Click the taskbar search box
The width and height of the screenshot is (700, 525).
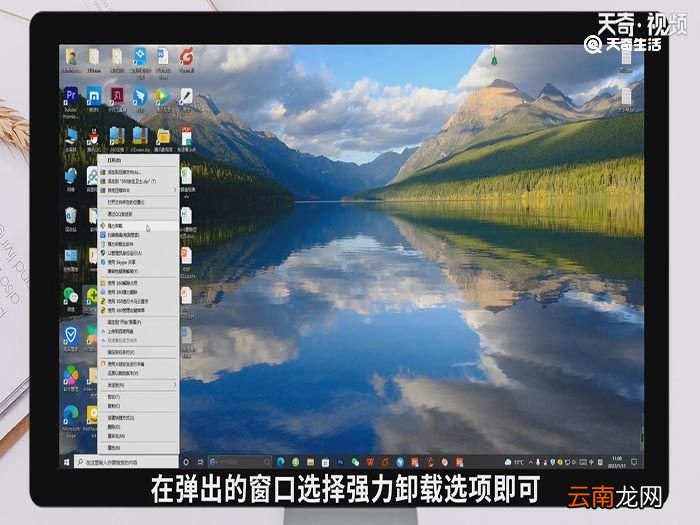(126, 462)
